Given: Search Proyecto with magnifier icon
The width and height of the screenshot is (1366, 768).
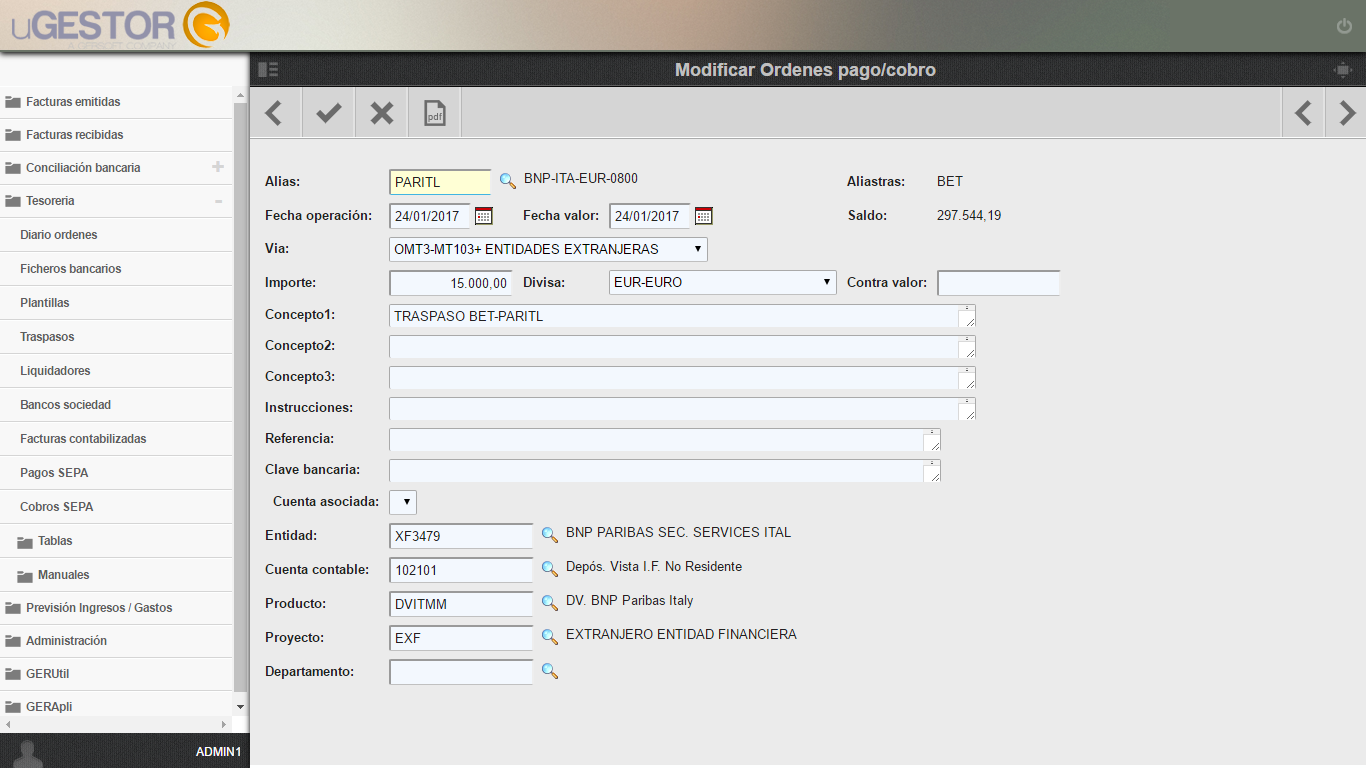Looking at the screenshot, I should [549, 637].
